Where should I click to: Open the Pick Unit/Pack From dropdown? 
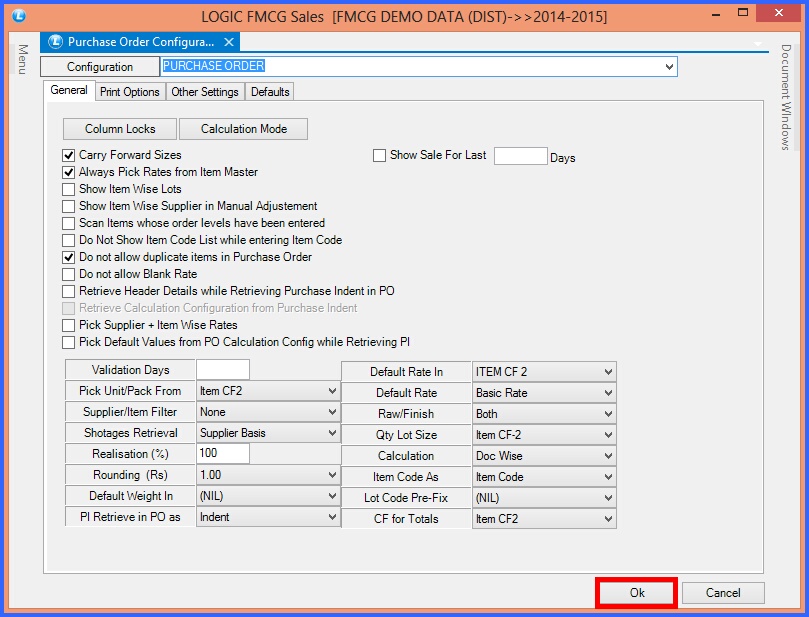pyautogui.click(x=332, y=391)
